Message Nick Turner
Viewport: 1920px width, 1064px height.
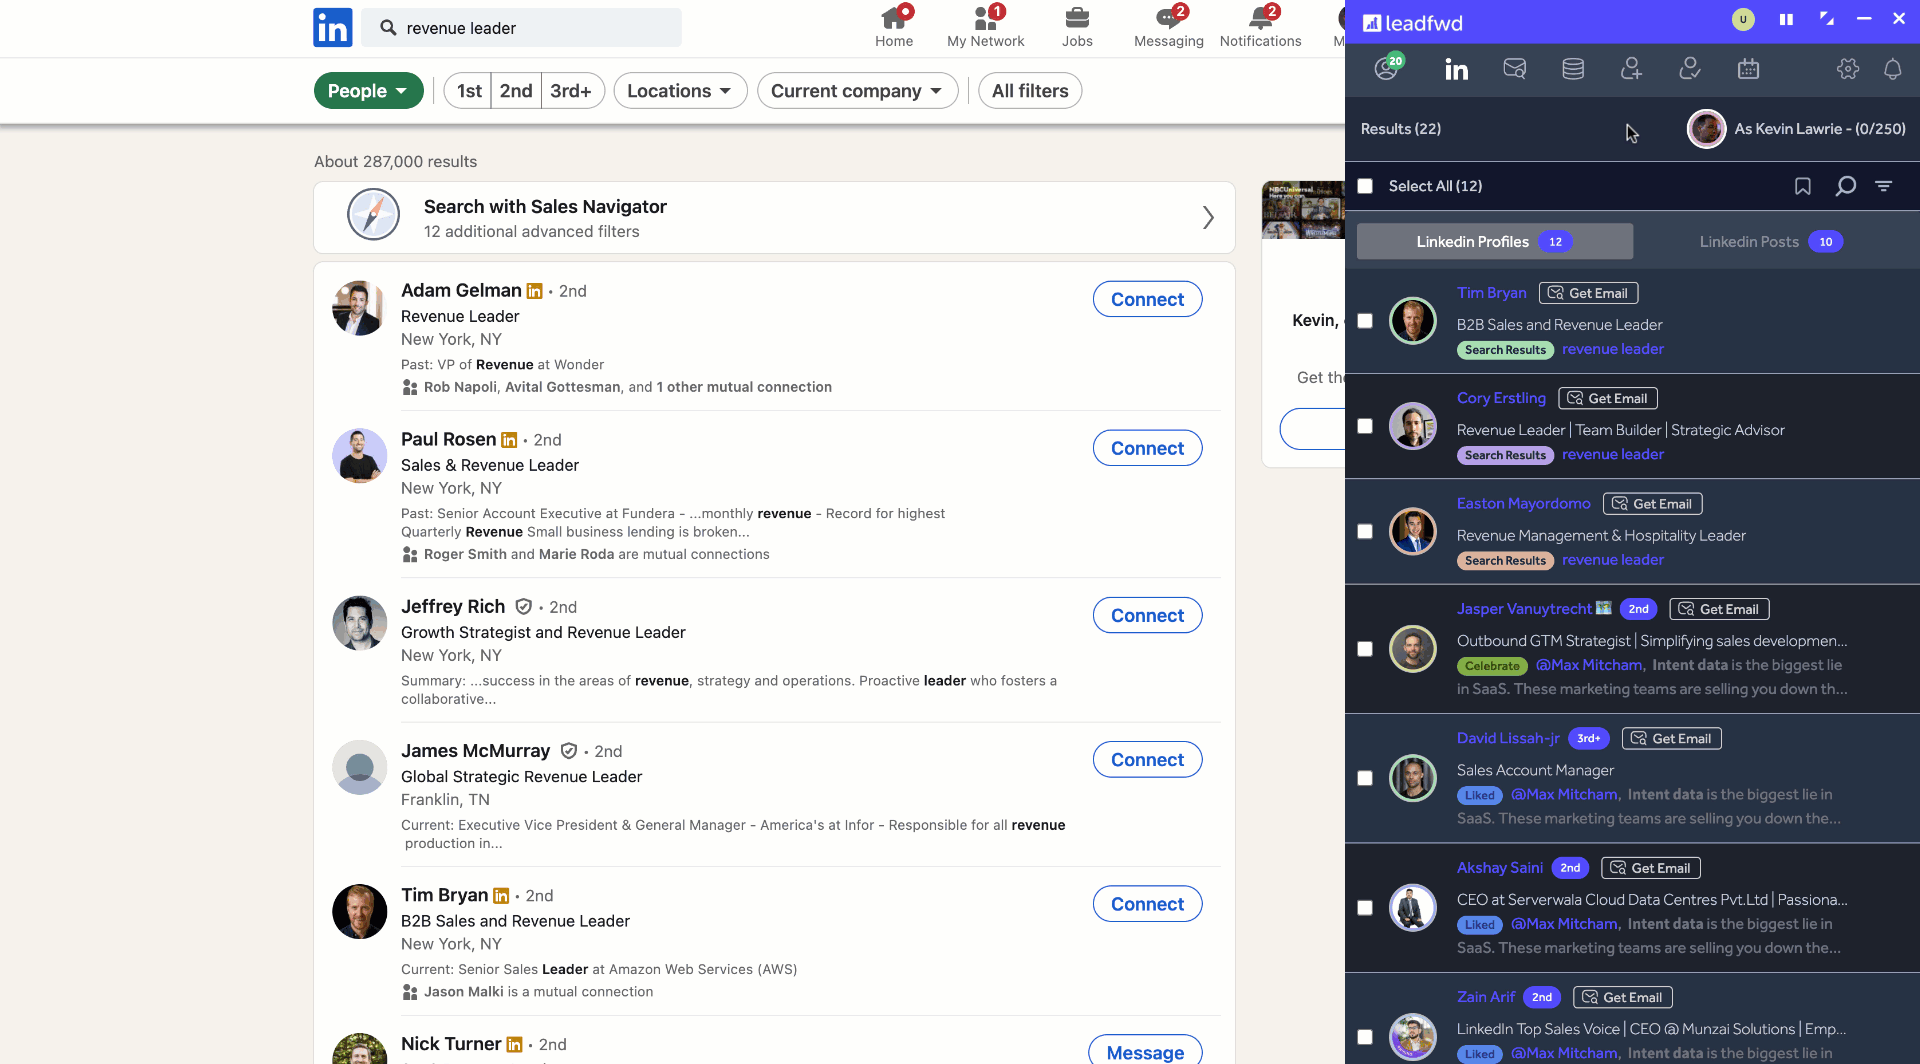[1145, 1051]
